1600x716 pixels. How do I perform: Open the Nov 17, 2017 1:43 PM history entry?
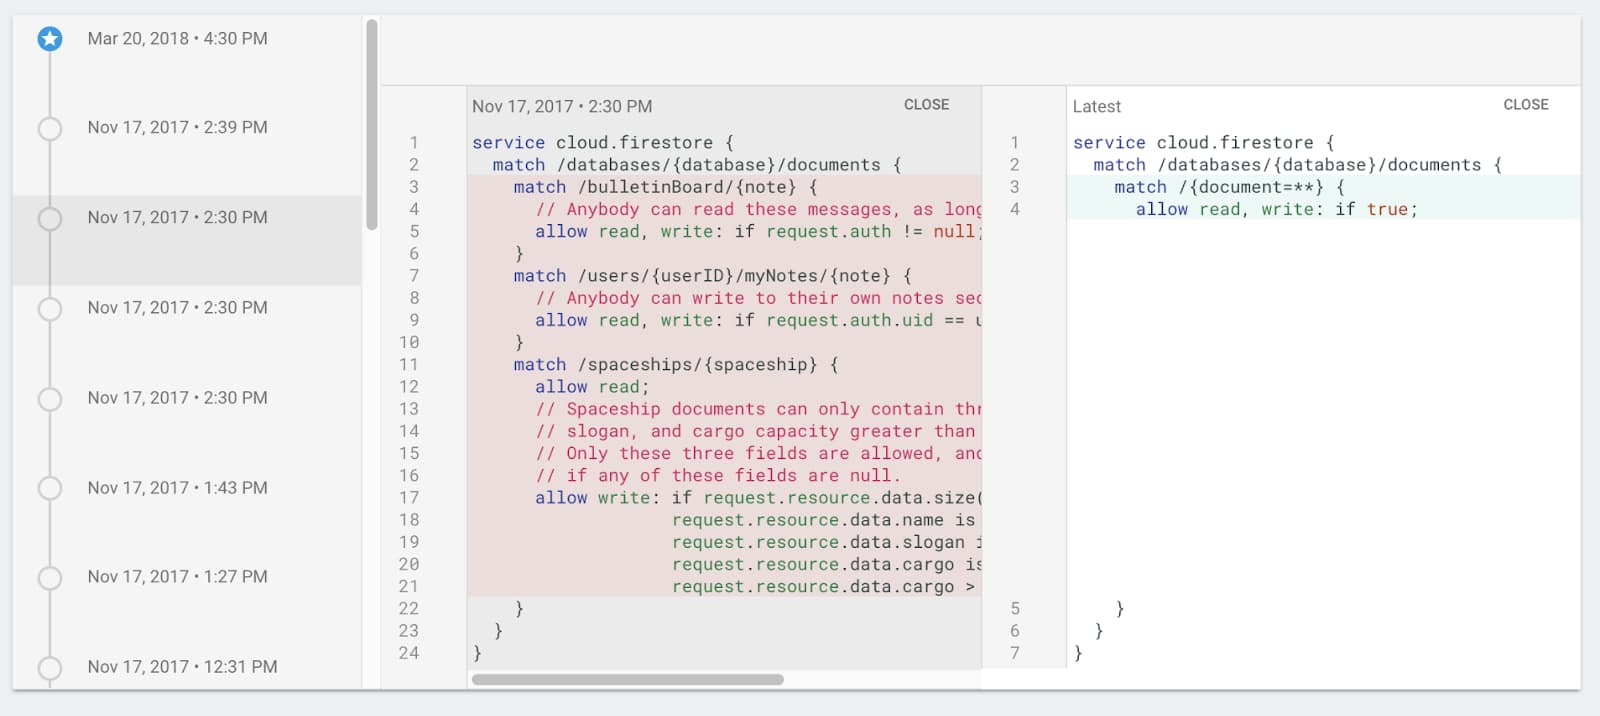(x=187, y=488)
